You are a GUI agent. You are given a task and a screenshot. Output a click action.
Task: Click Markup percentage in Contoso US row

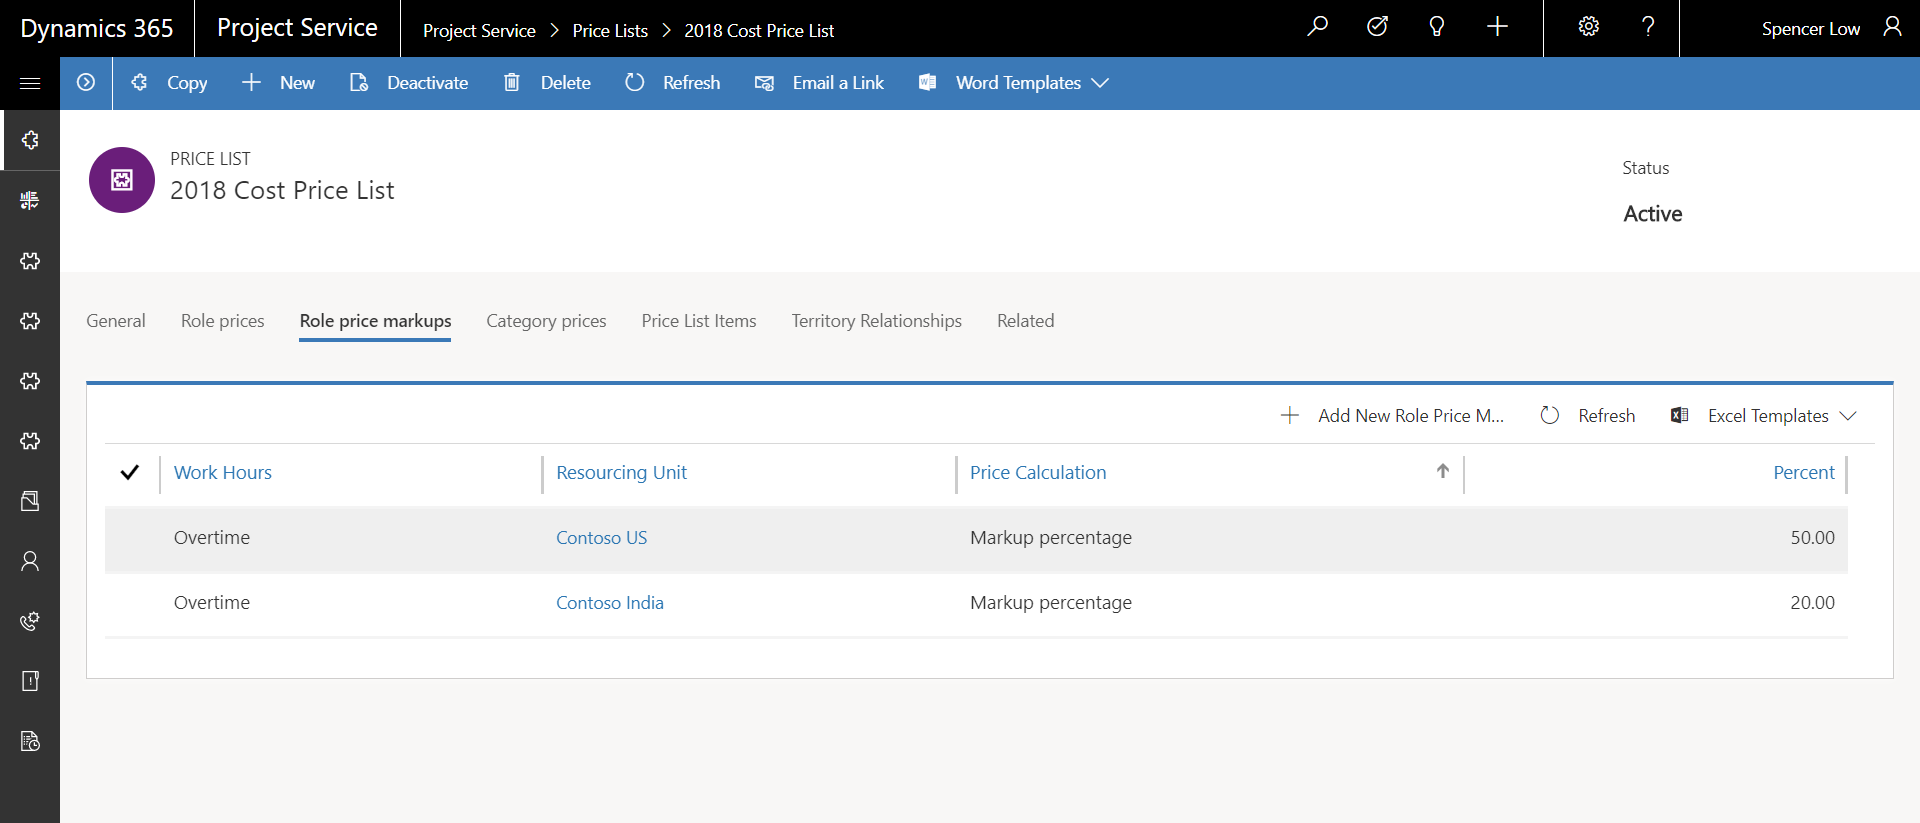tap(1051, 537)
